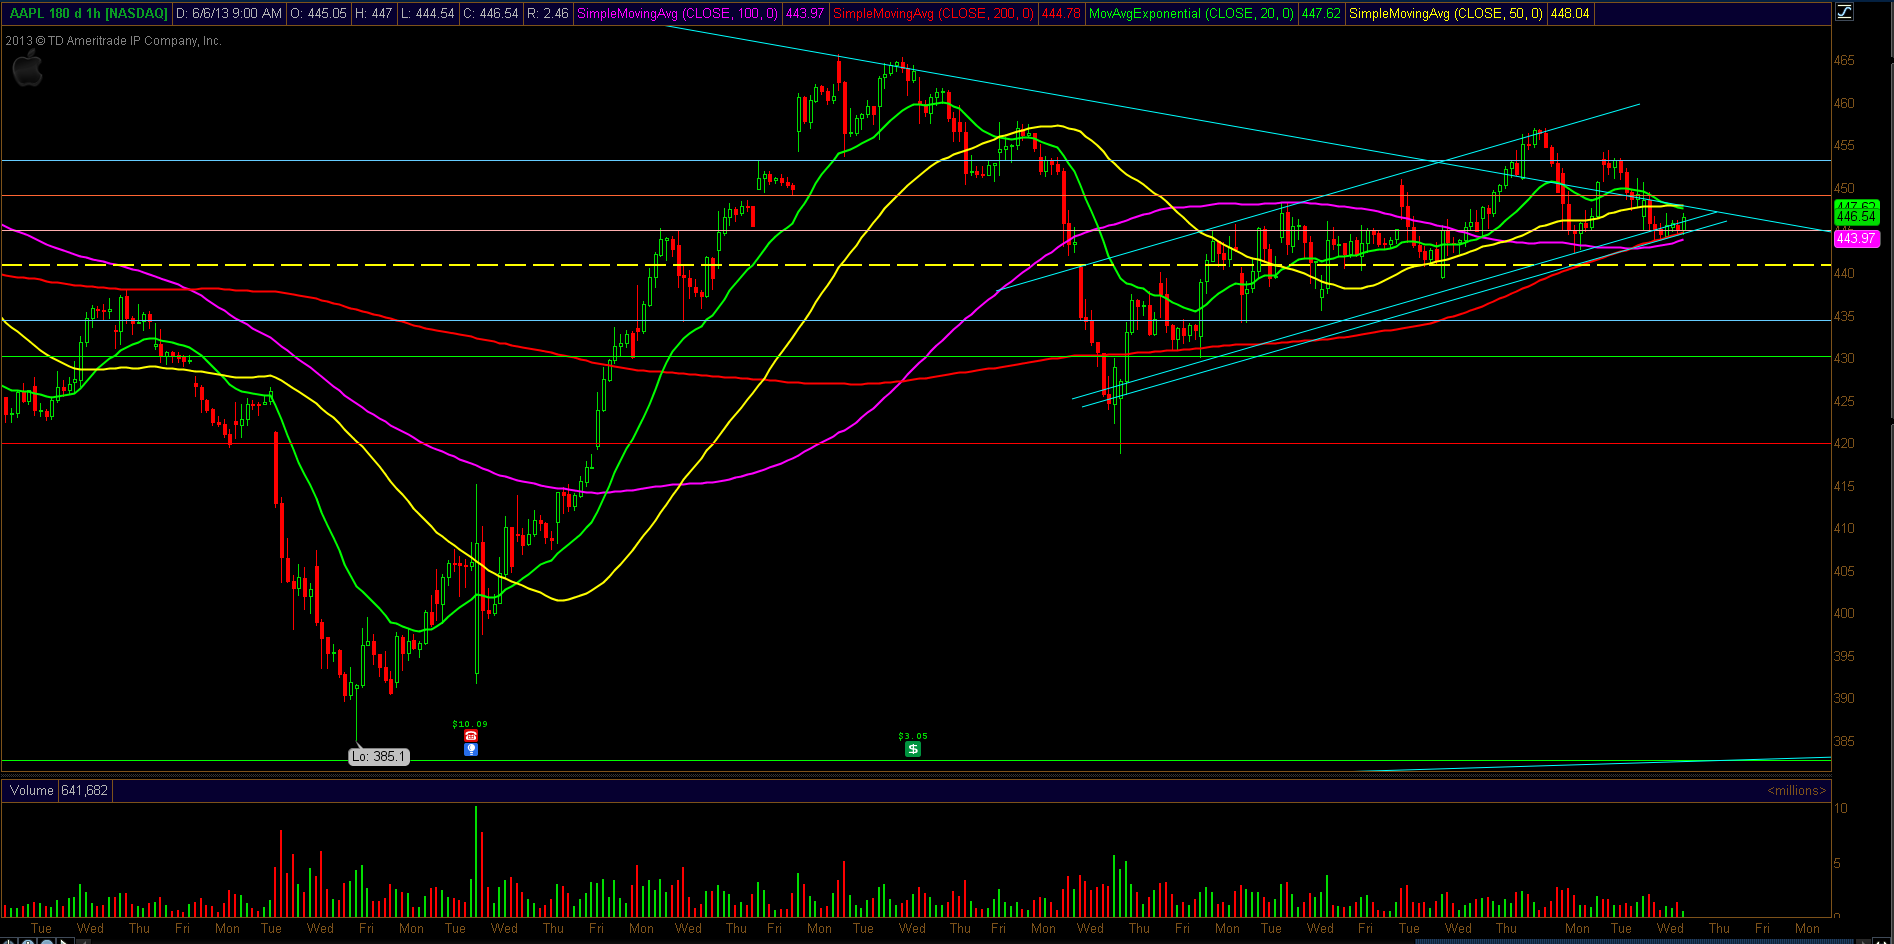Image resolution: width=1894 pixels, height=944 pixels.
Task: Click the 385 price axis label
Action: click(1844, 741)
